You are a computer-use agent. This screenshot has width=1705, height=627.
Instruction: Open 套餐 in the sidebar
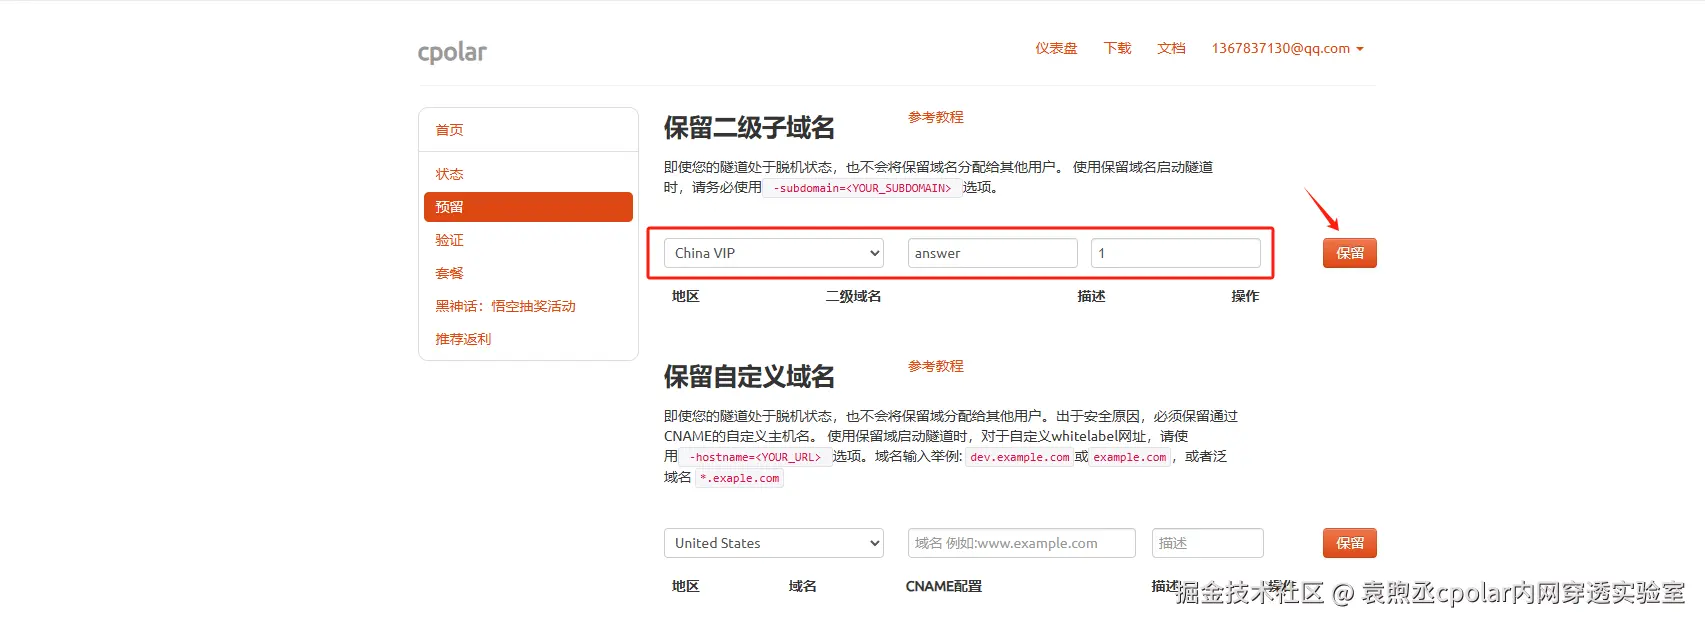click(x=449, y=273)
